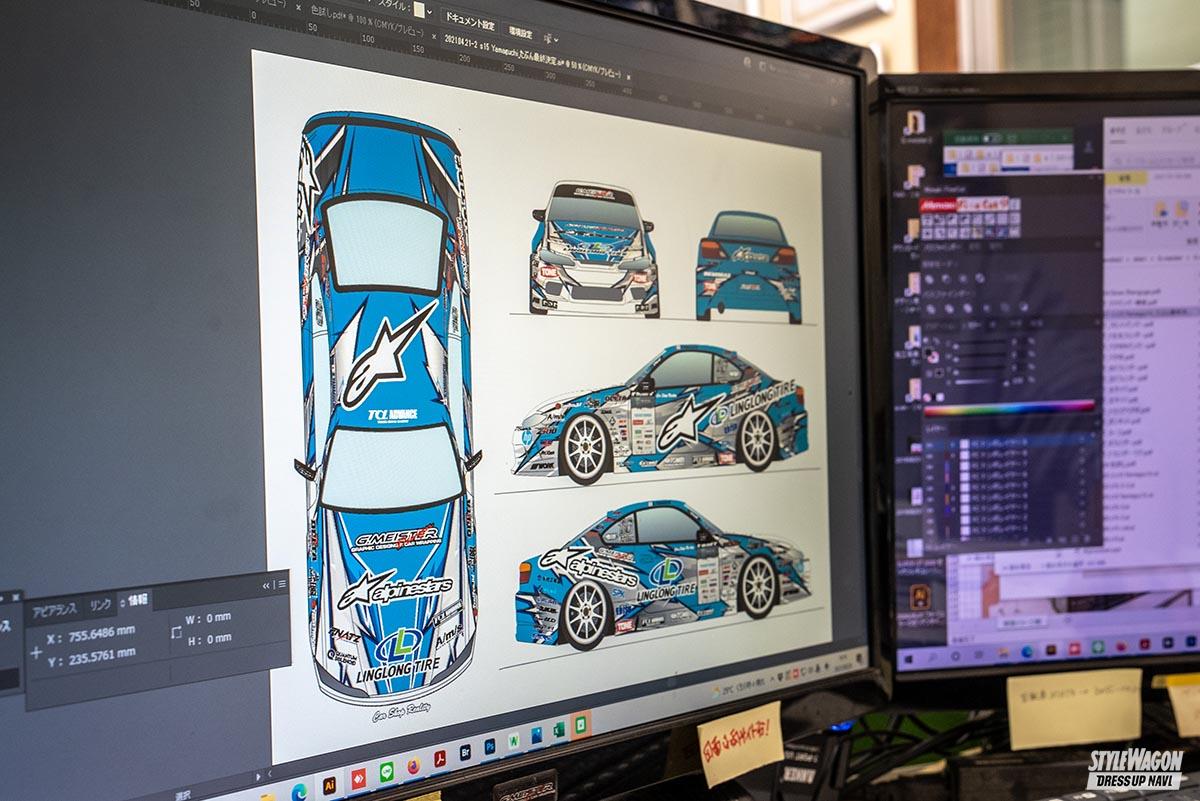Open the LINE app in taskbar

tap(386, 771)
